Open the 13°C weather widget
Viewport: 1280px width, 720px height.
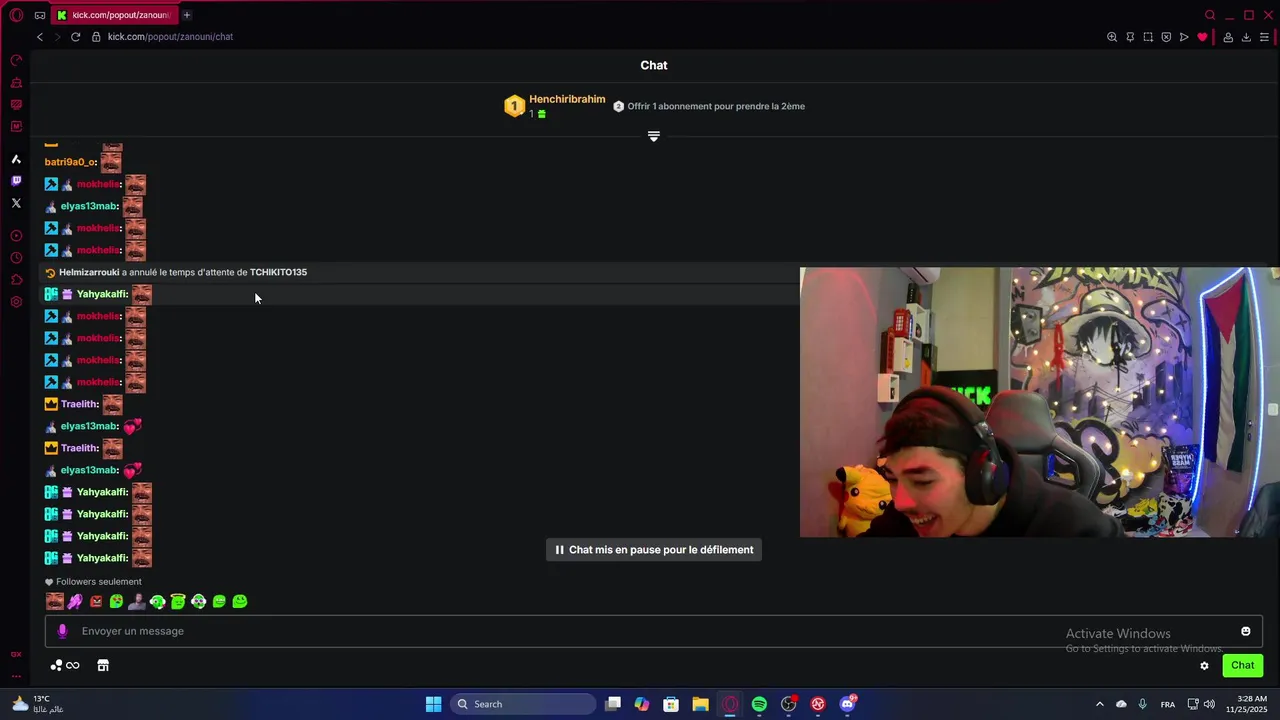[x=40, y=704]
